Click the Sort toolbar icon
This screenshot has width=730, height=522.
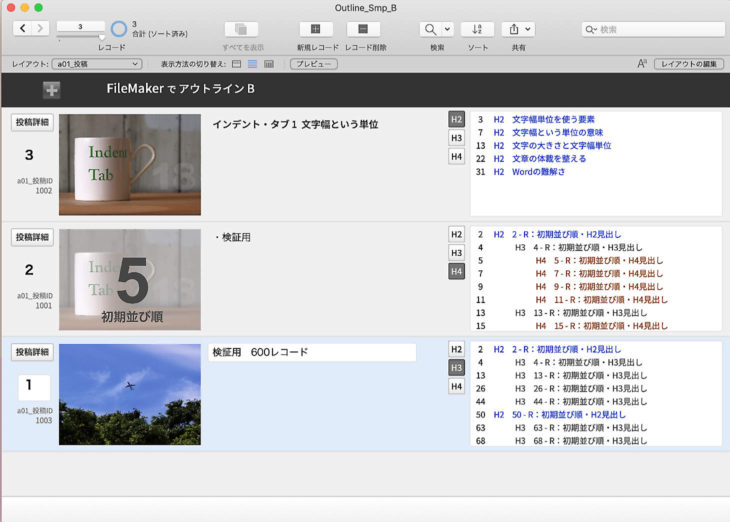coord(477,29)
